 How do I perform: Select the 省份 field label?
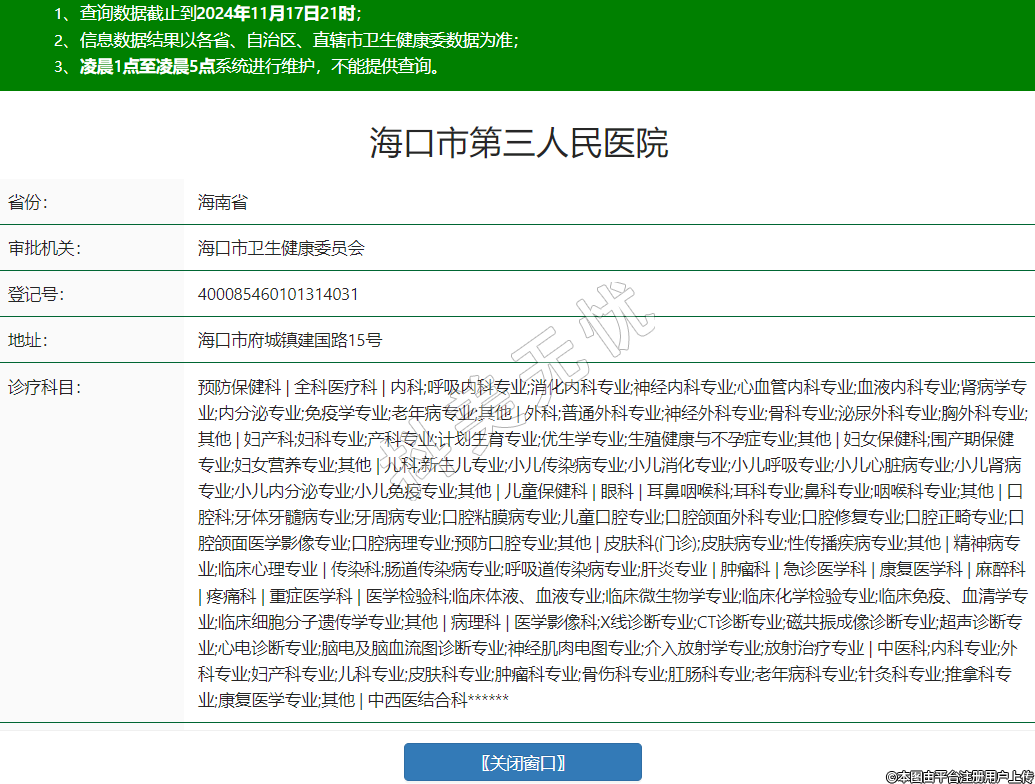(28, 202)
